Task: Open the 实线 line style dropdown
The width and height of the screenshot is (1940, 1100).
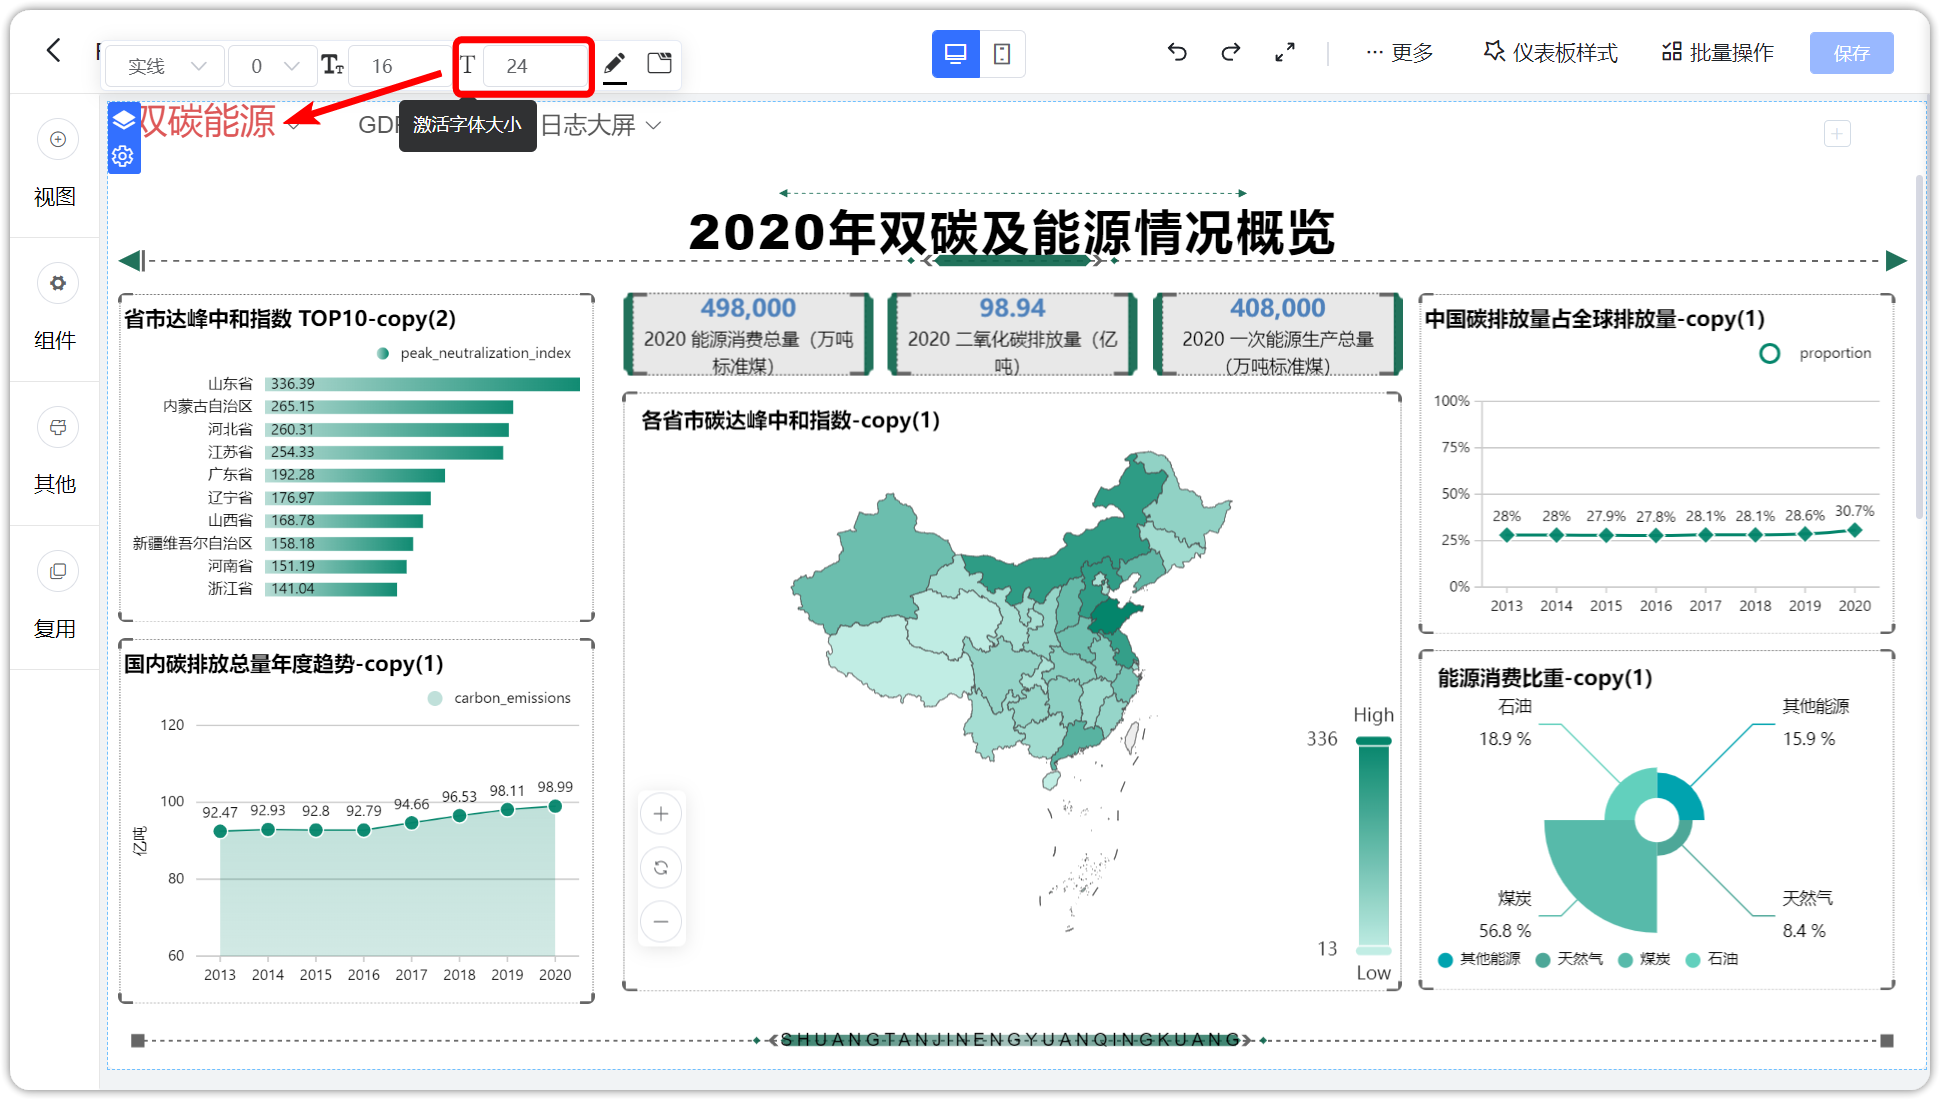Action: tap(166, 66)
